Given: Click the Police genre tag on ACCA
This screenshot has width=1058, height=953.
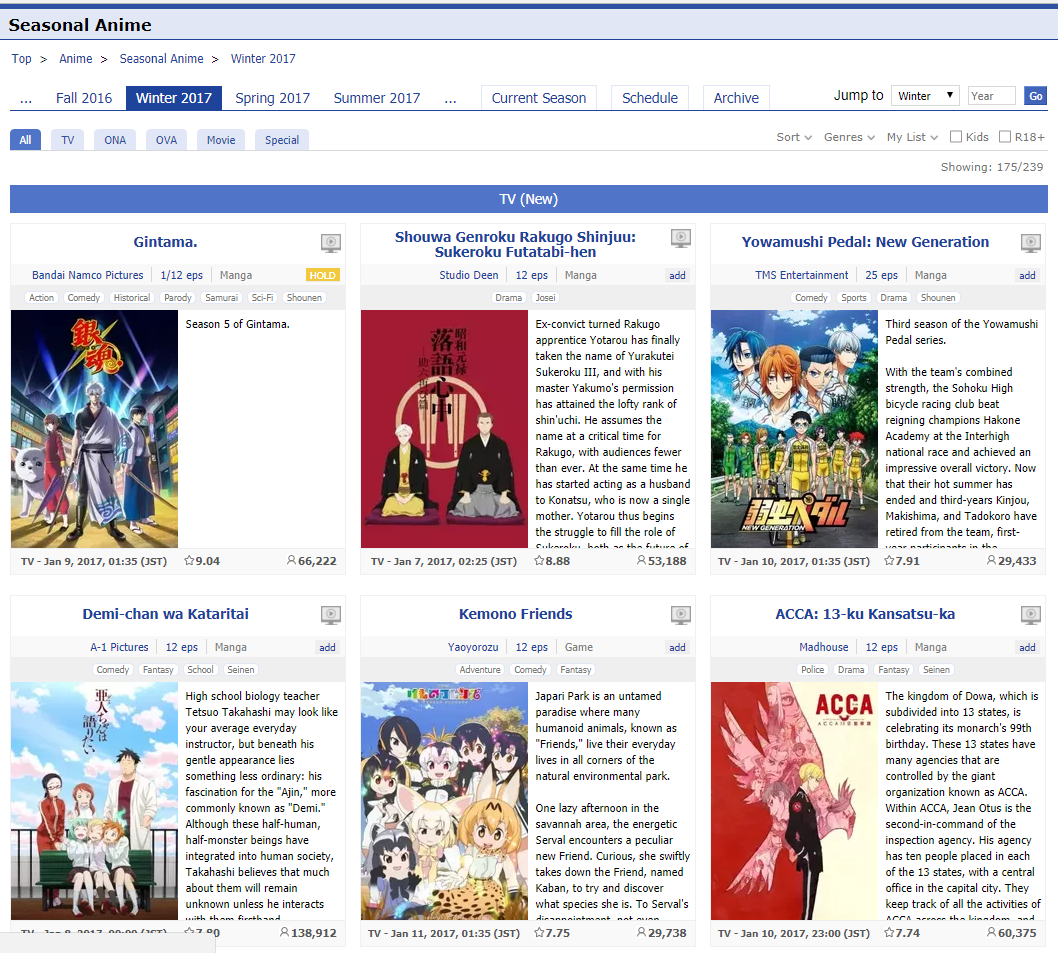Looking at the screenshot, I should tap(812, 670).
